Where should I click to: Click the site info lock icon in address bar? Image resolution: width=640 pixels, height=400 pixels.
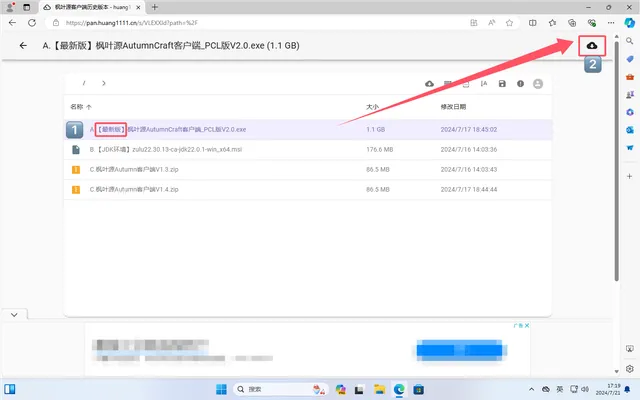56,23
